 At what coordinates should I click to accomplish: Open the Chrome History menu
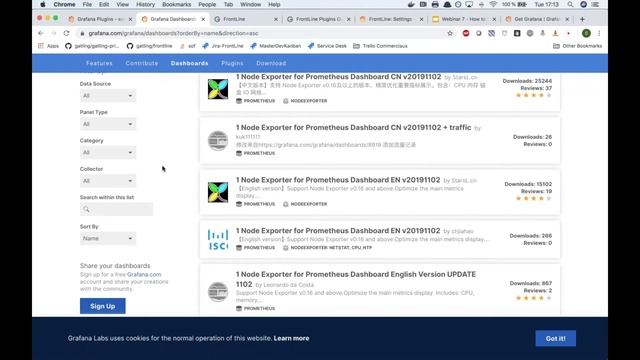pos(145,4)
